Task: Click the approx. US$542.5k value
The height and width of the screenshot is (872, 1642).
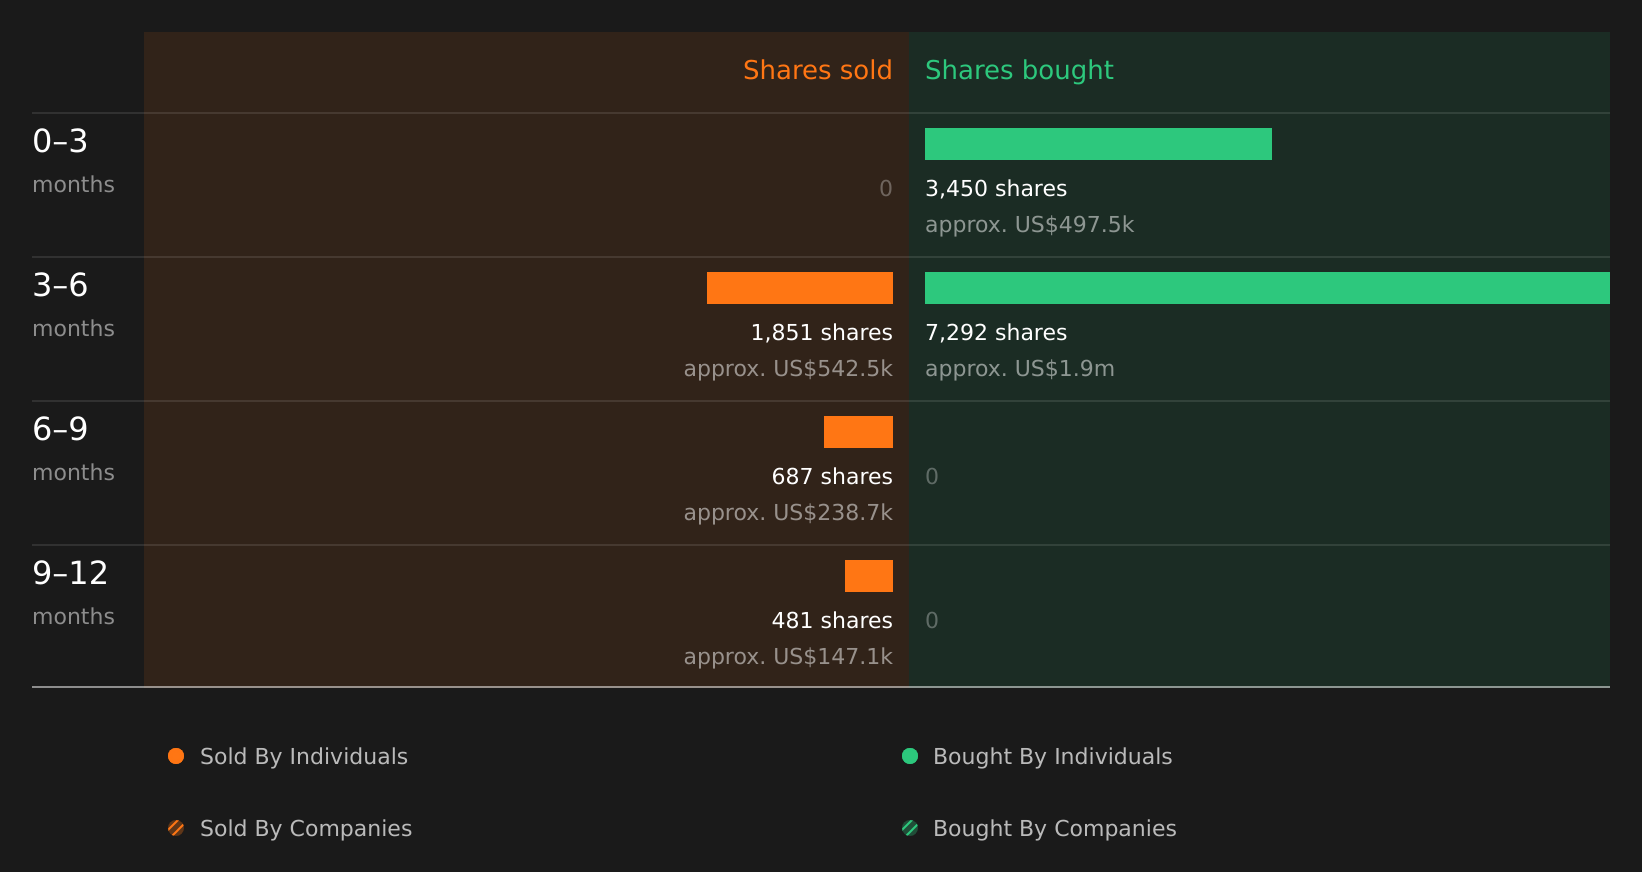Action: click(x=788, y=369)
